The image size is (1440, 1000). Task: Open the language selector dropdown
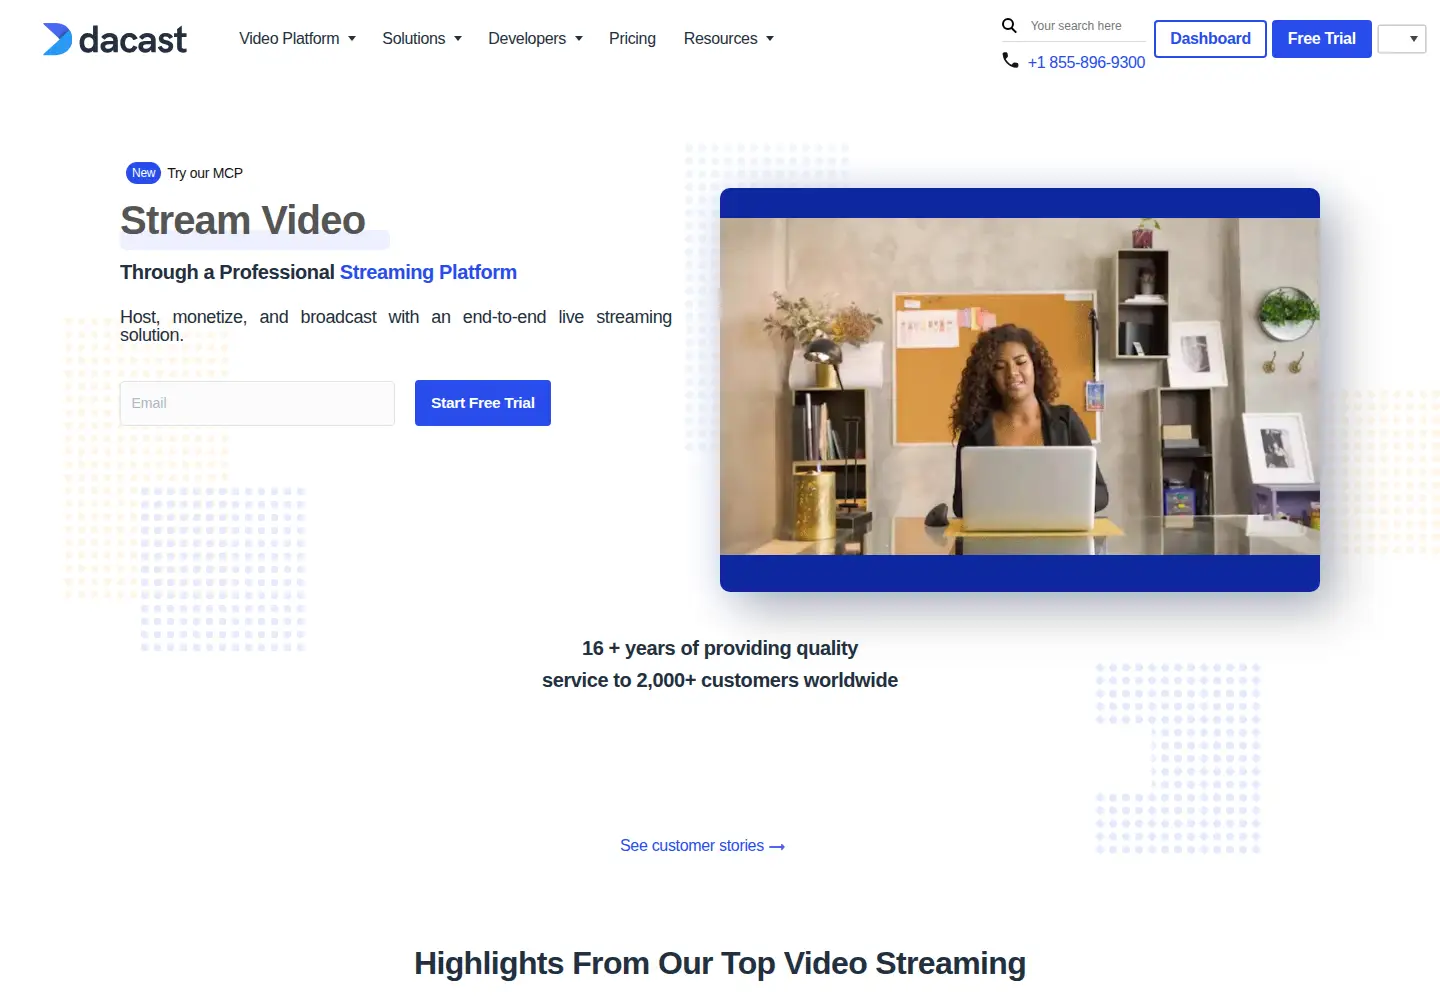[x=1402, y=39]
